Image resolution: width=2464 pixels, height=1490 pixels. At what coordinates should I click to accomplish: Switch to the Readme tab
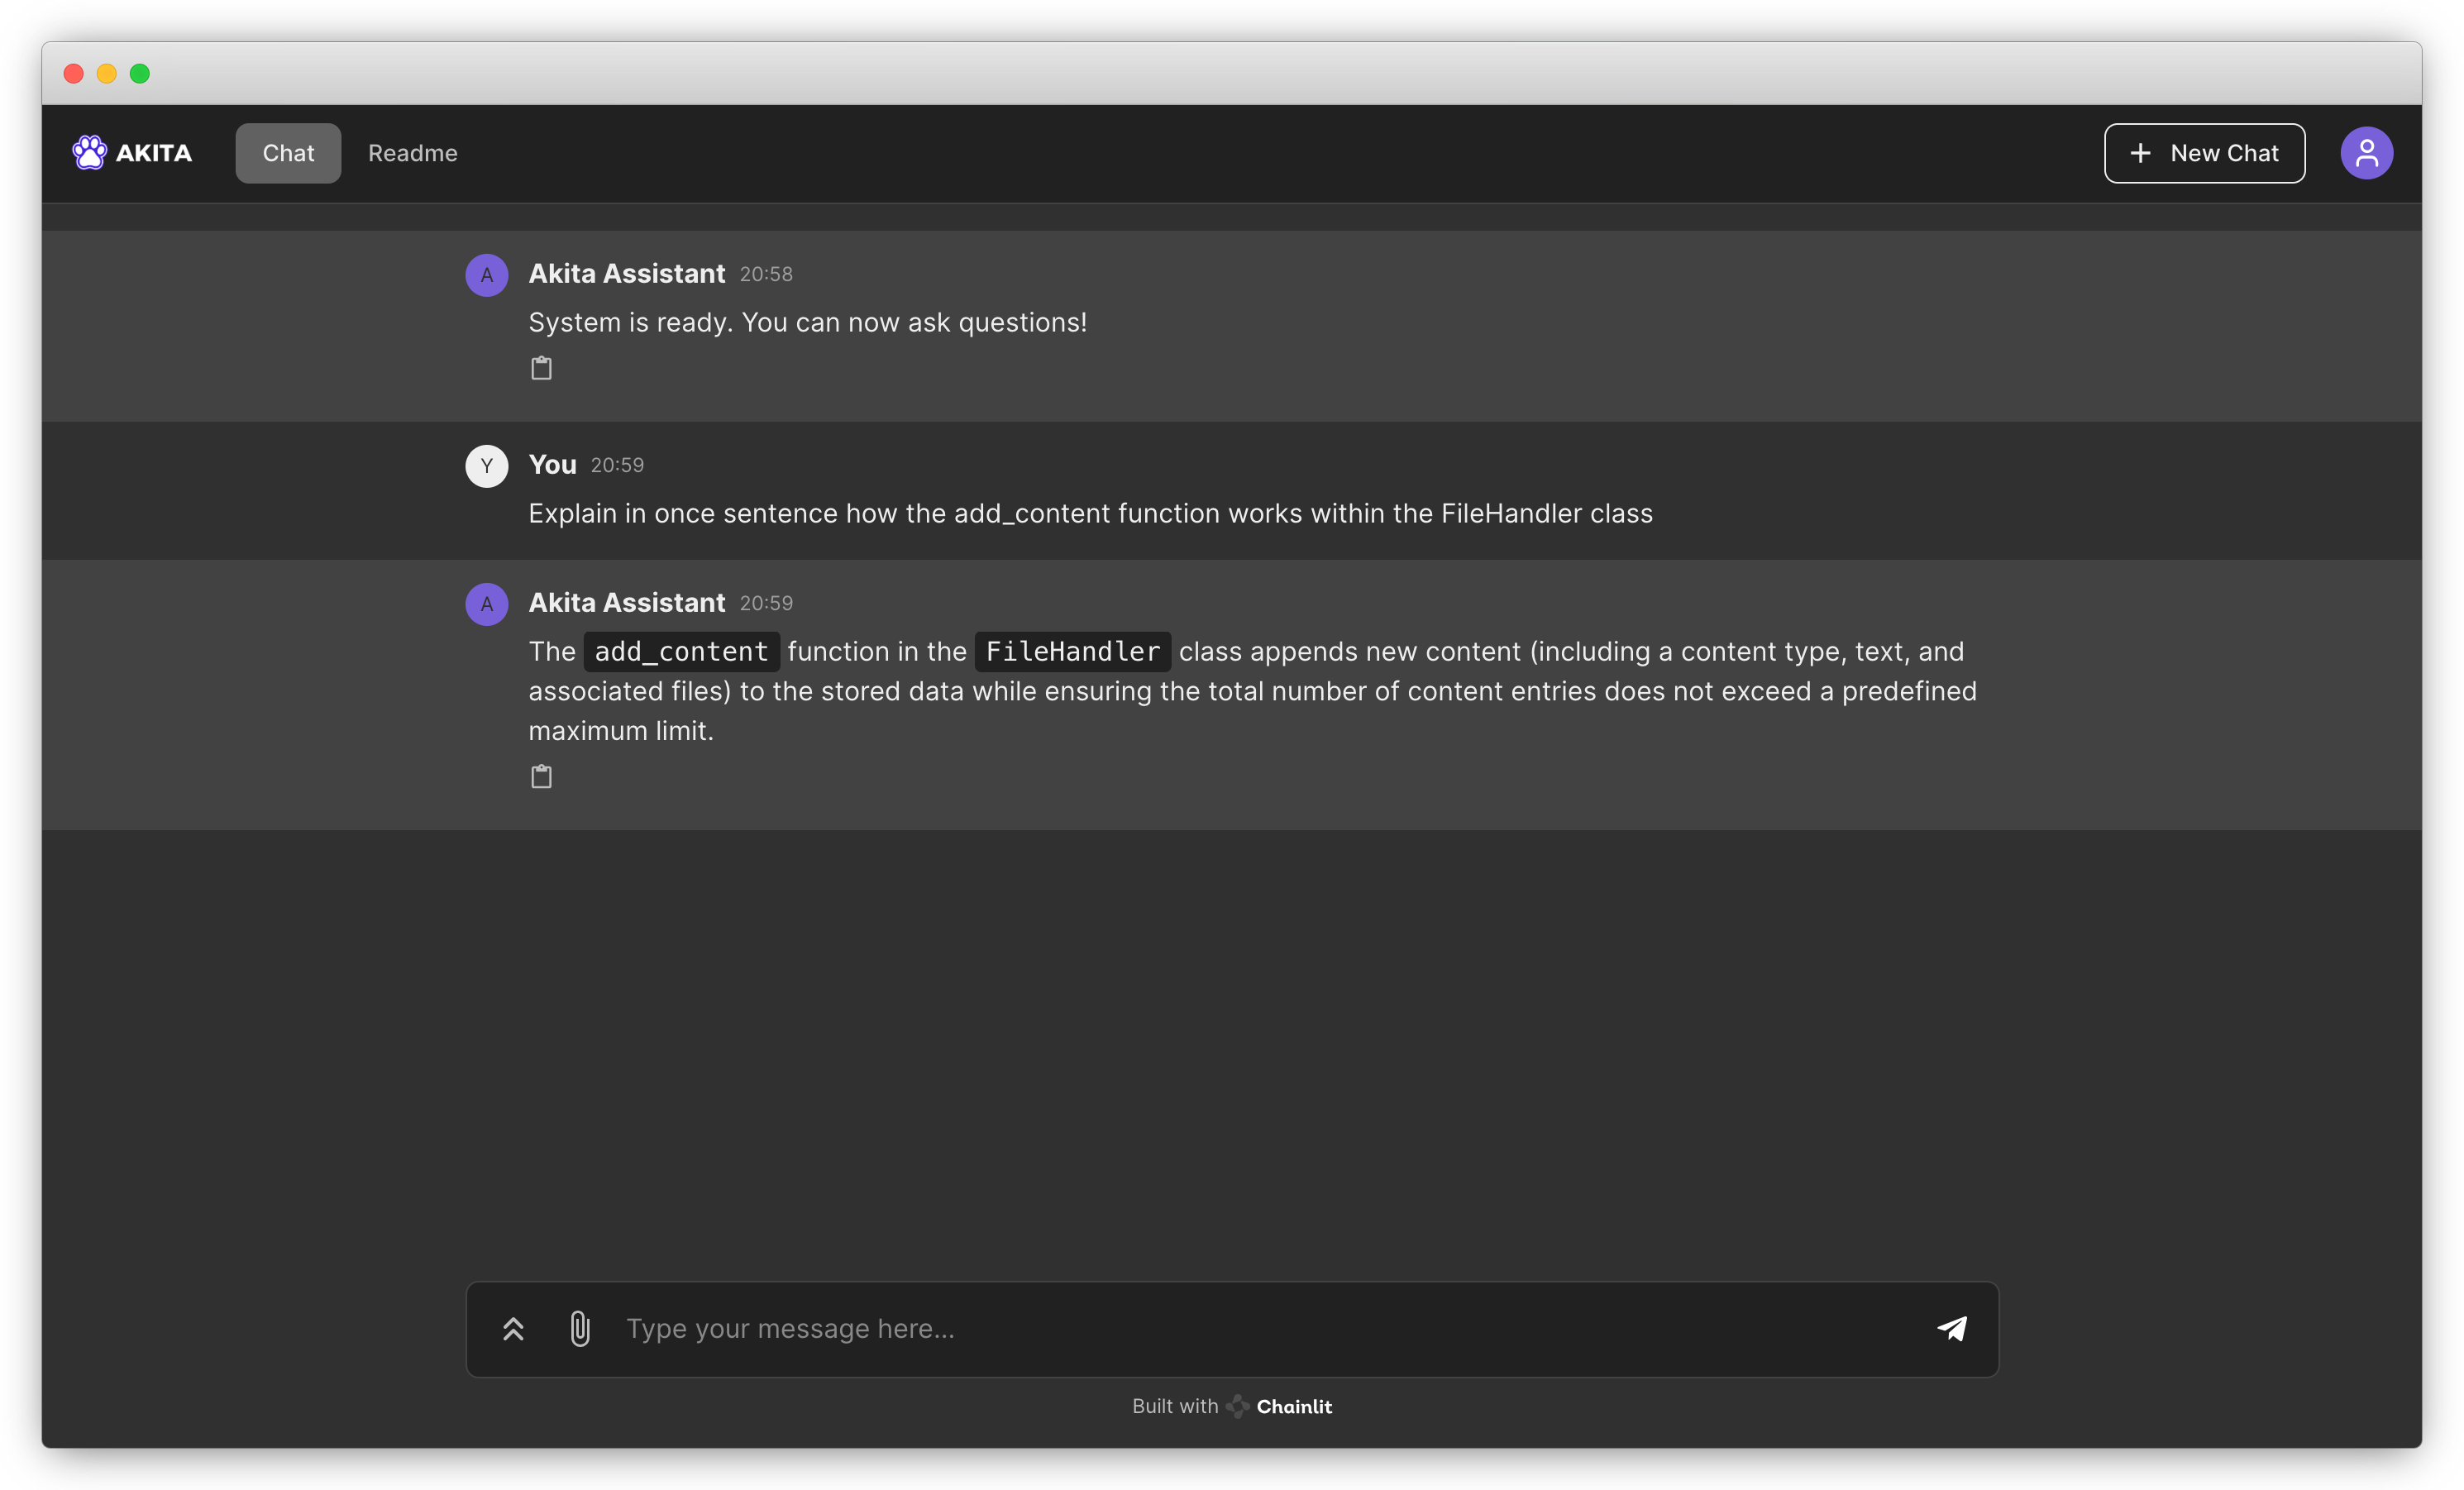(412, 153)
